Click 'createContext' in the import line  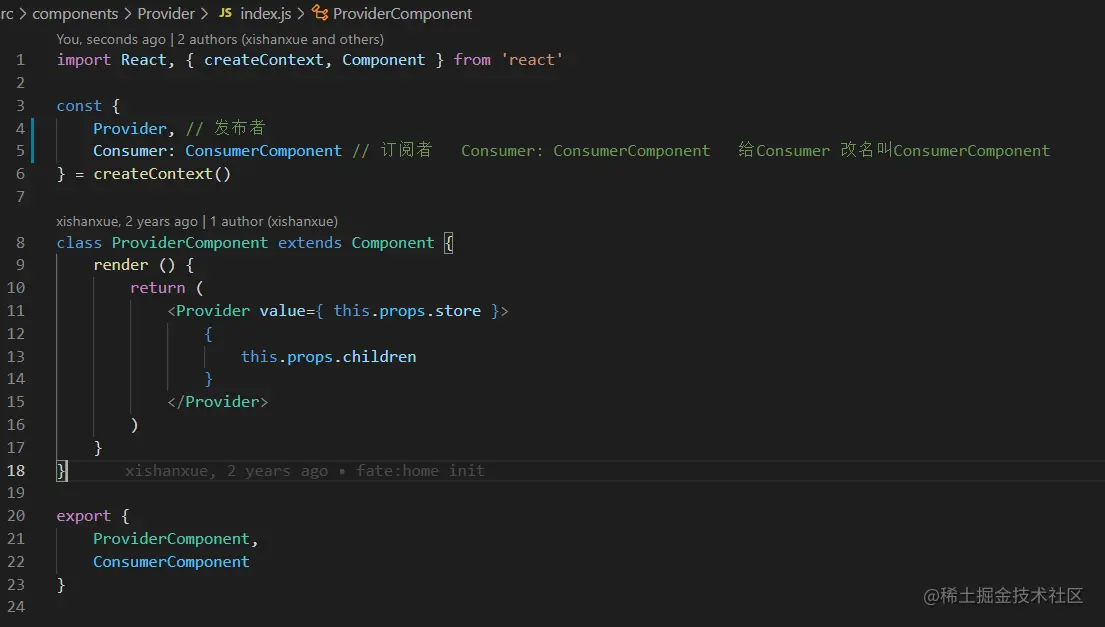[264, 60]
